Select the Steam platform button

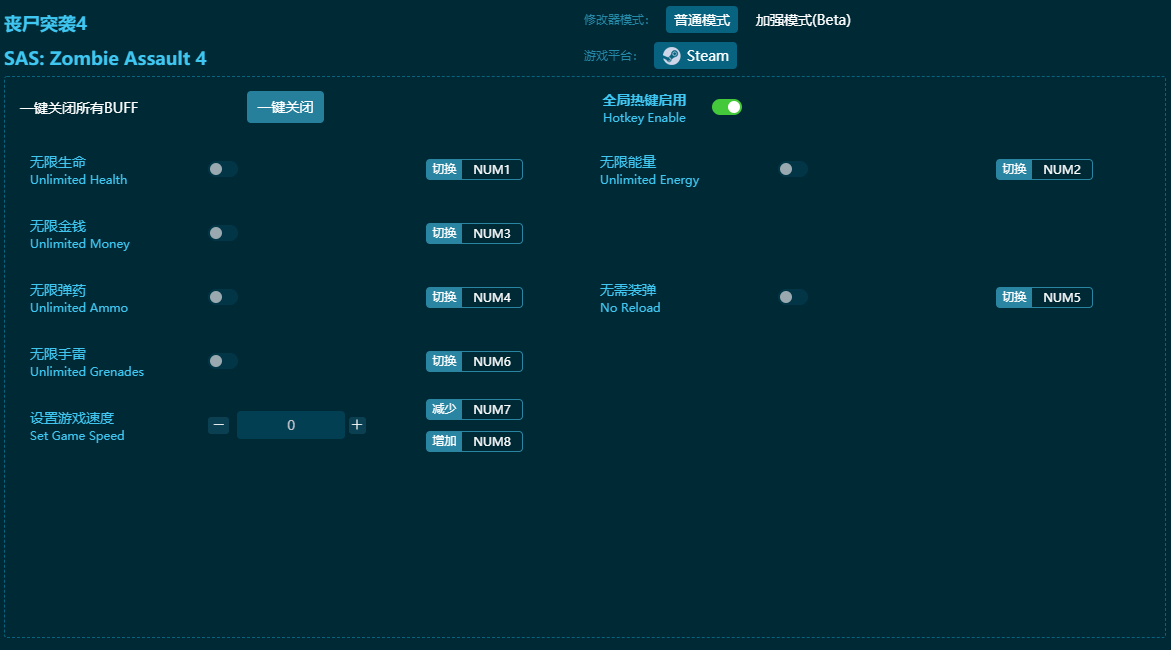click(695, 56)
